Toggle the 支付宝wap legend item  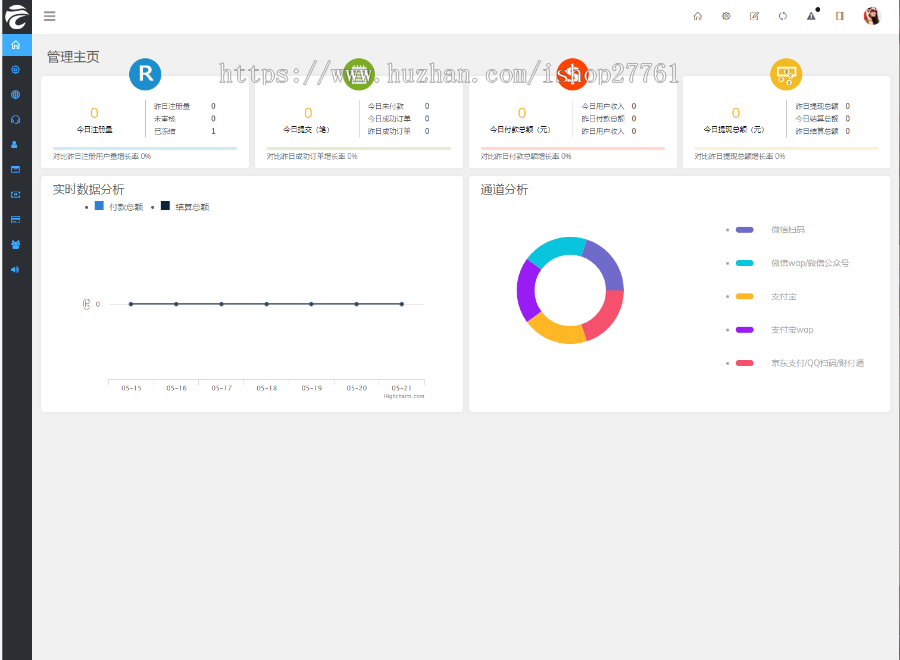click(x=774, y=329)
